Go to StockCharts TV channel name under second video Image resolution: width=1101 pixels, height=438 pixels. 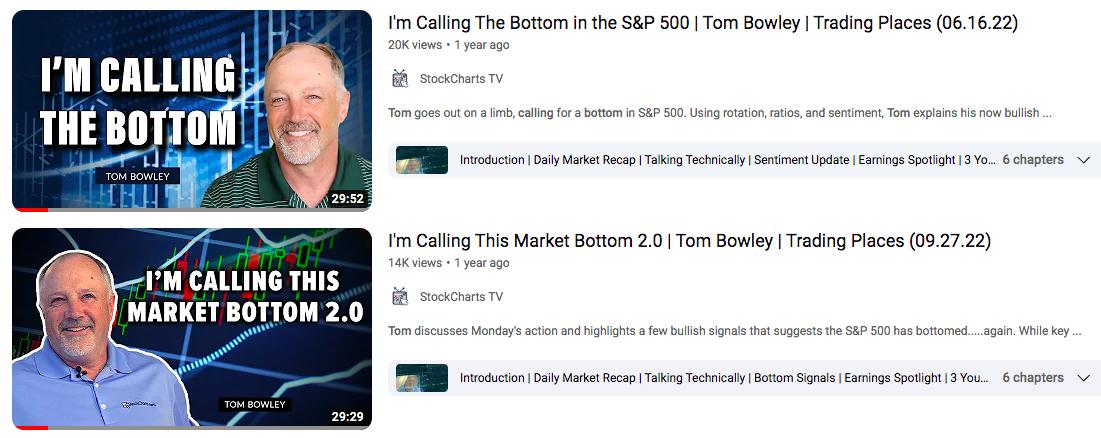pyautogui.click(x=461, y=297)
